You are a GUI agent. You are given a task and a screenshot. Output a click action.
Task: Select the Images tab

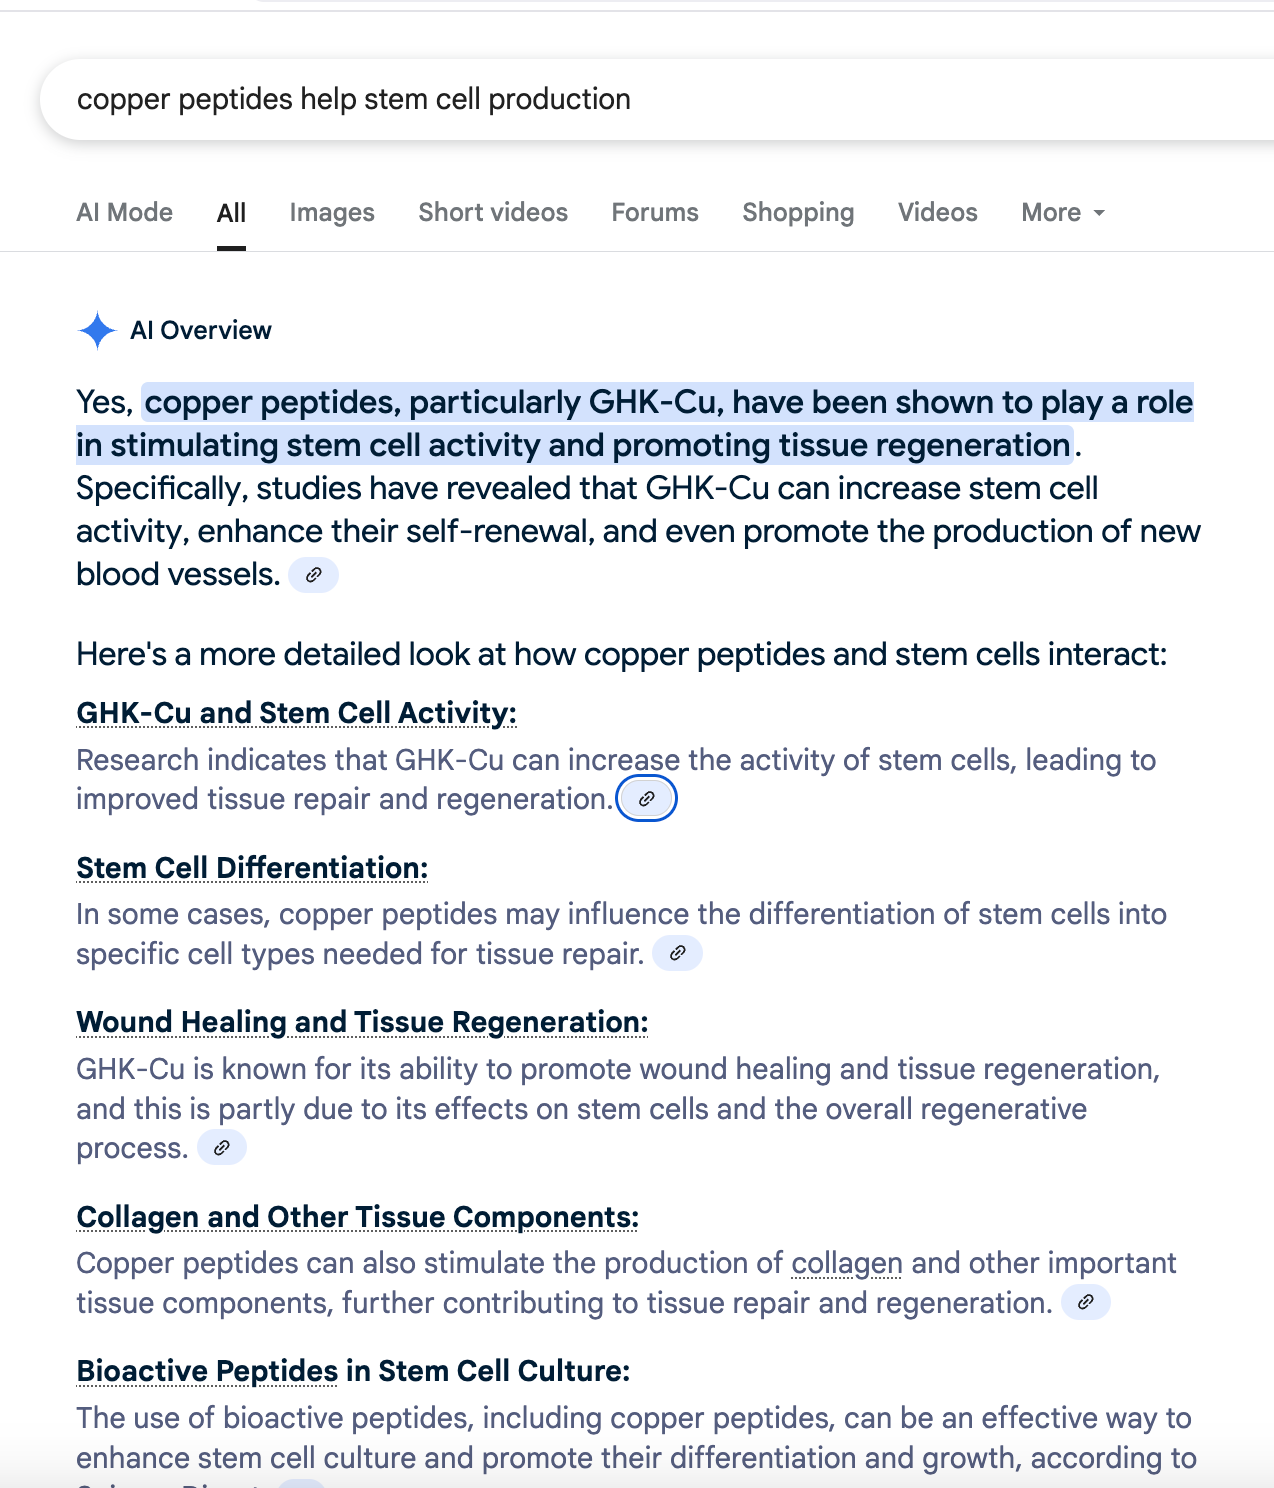(x=332, y=213)
